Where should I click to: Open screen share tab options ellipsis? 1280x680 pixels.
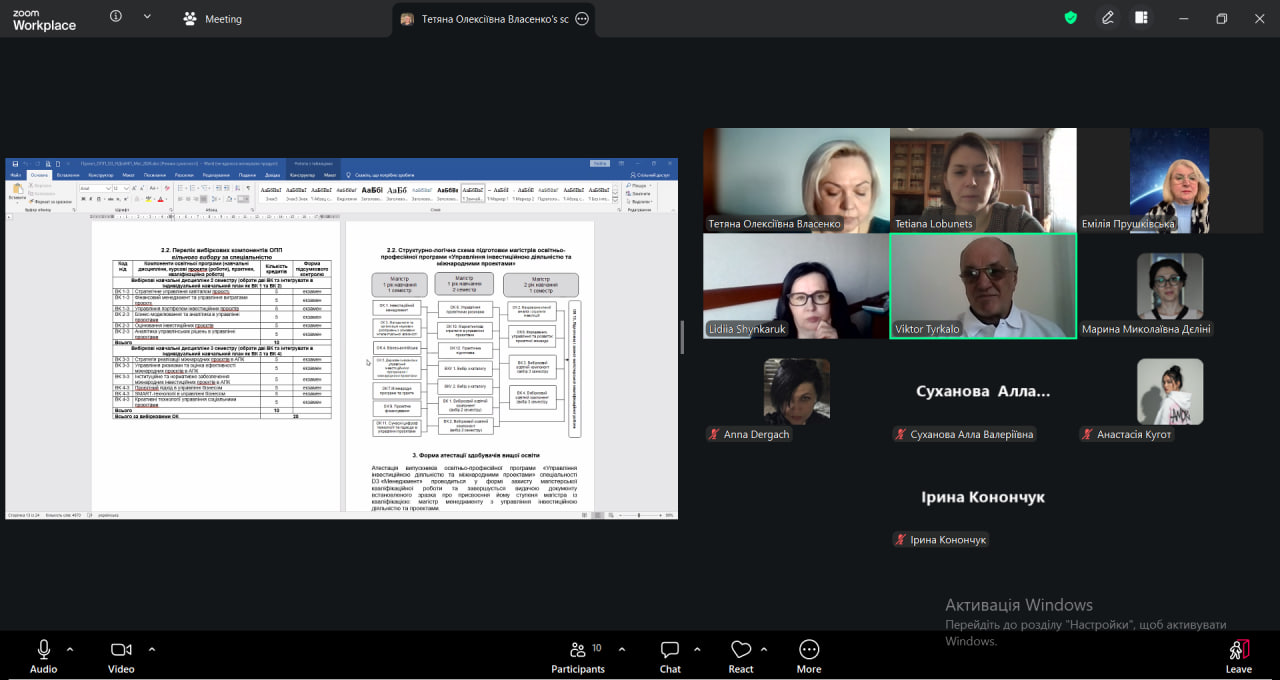(x=582, y=19)
